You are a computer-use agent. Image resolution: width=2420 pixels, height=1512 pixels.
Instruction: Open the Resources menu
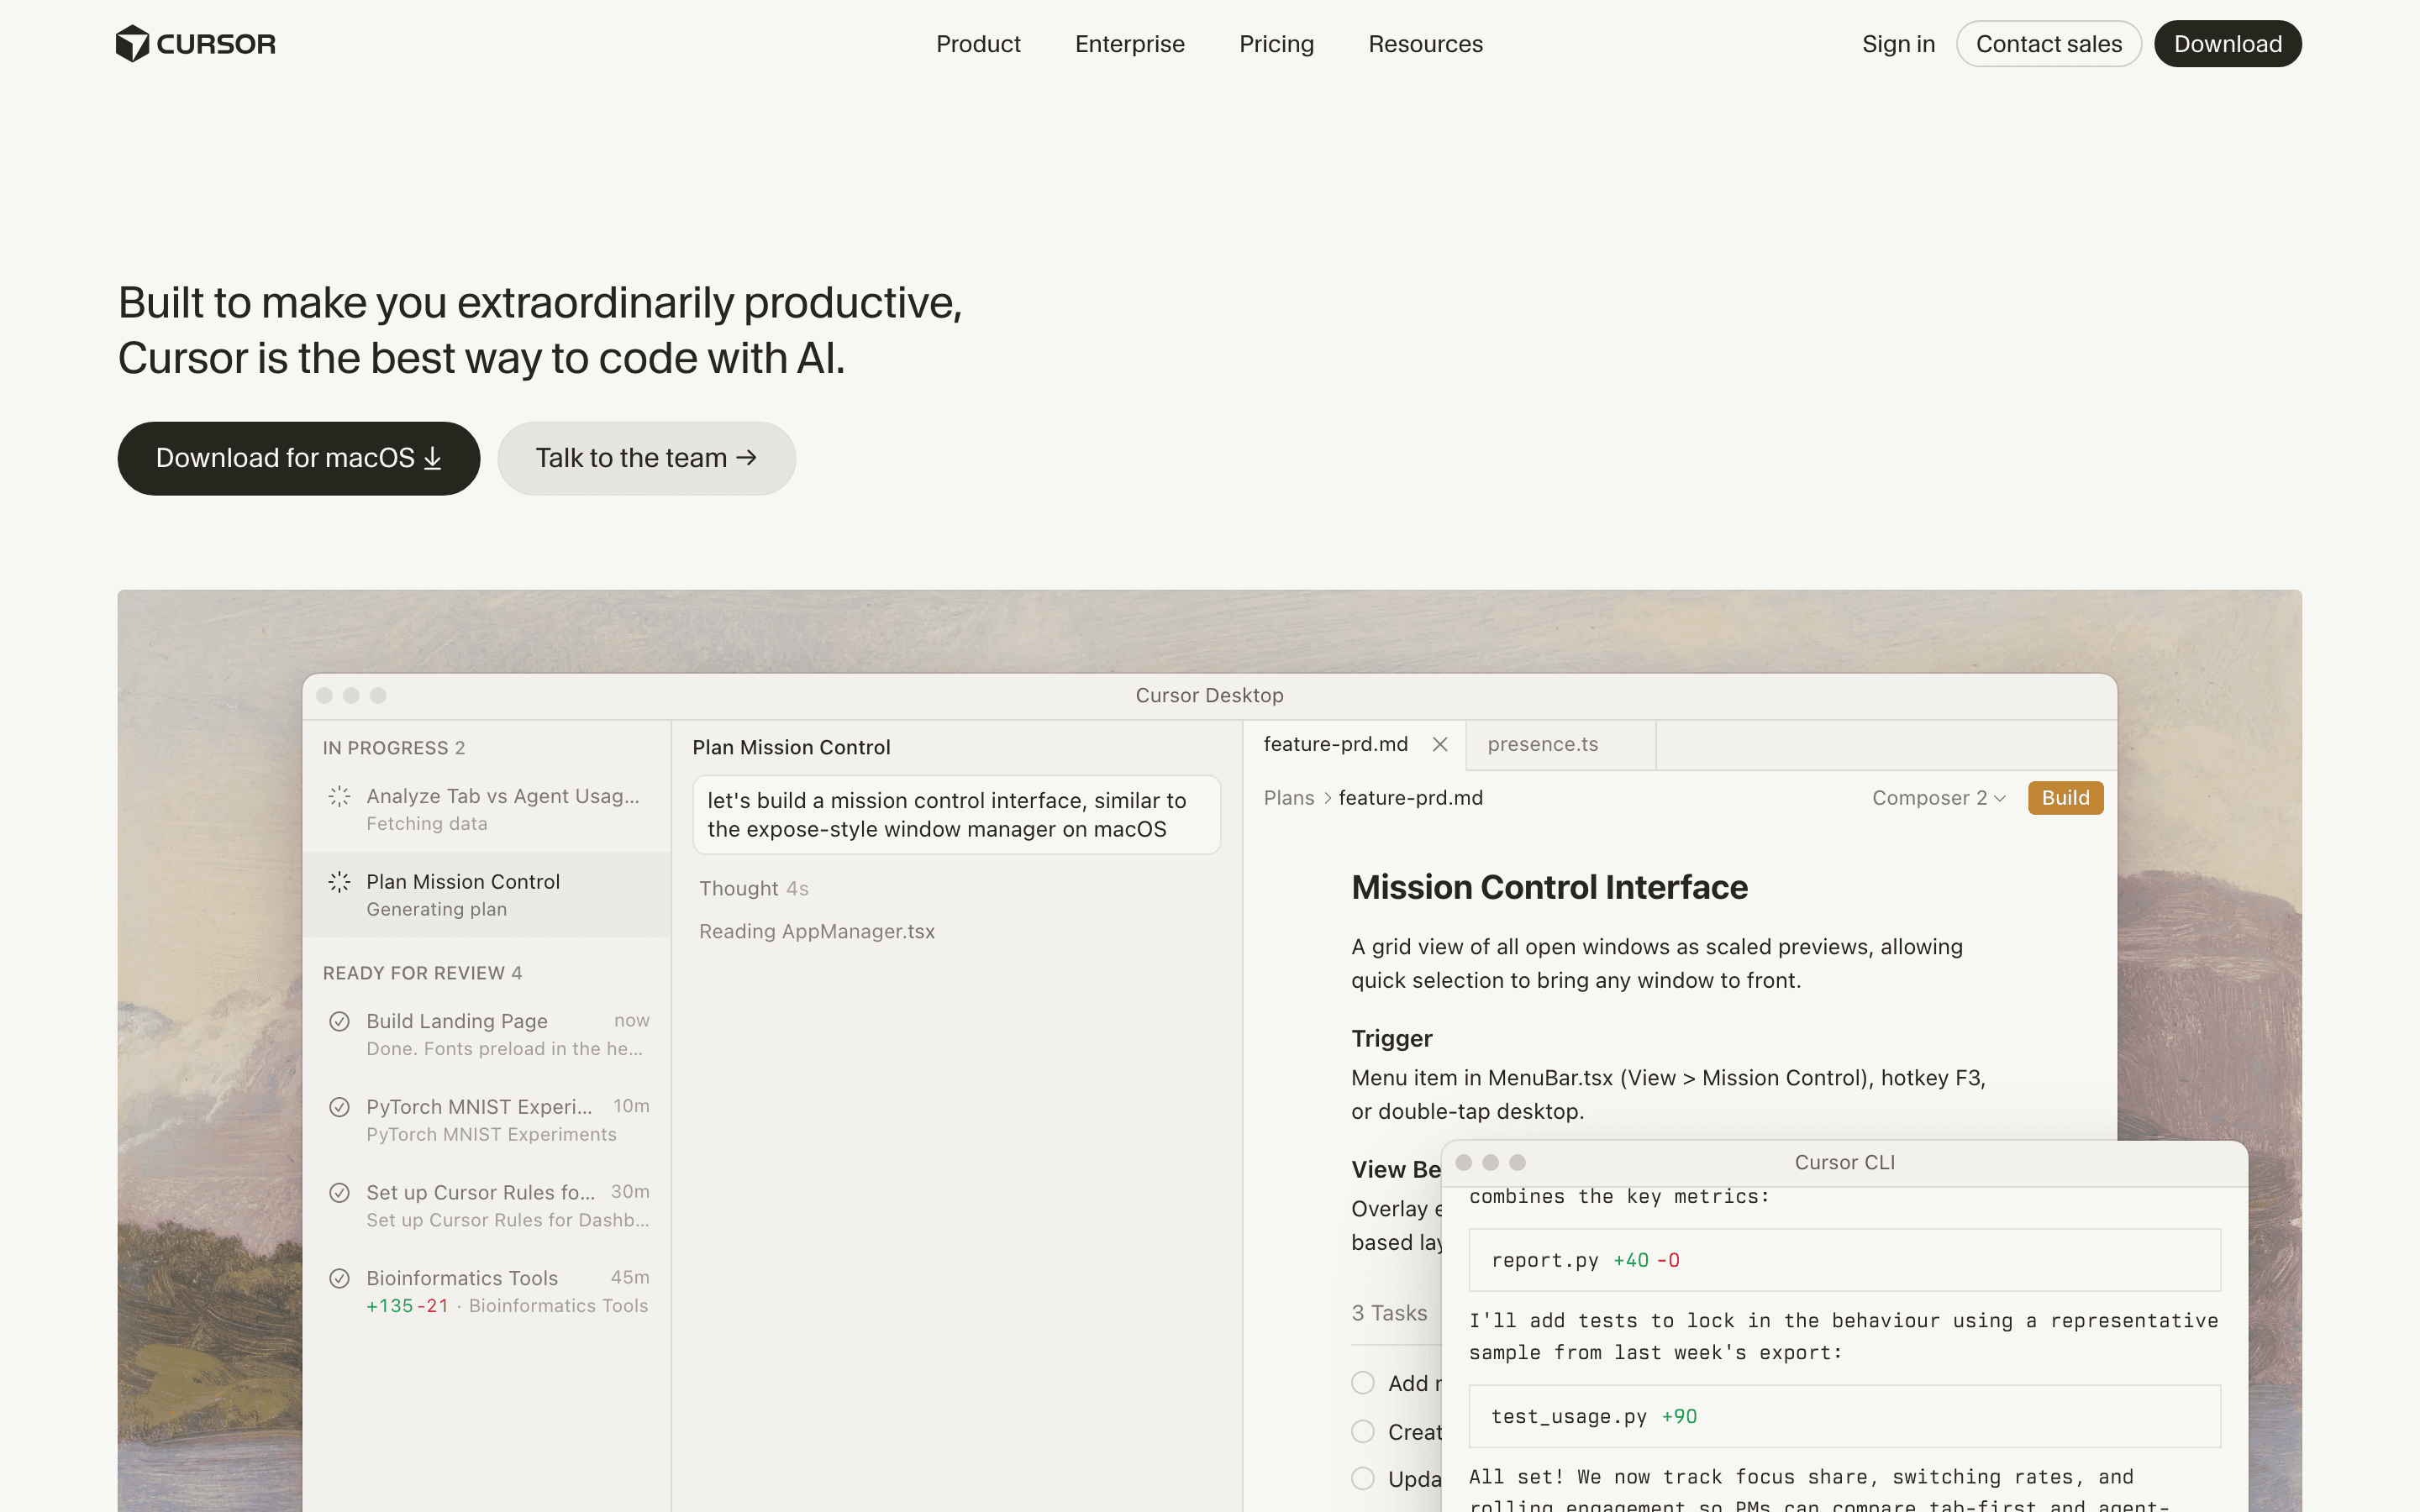pyautogui.click(x=1425, y=43)
